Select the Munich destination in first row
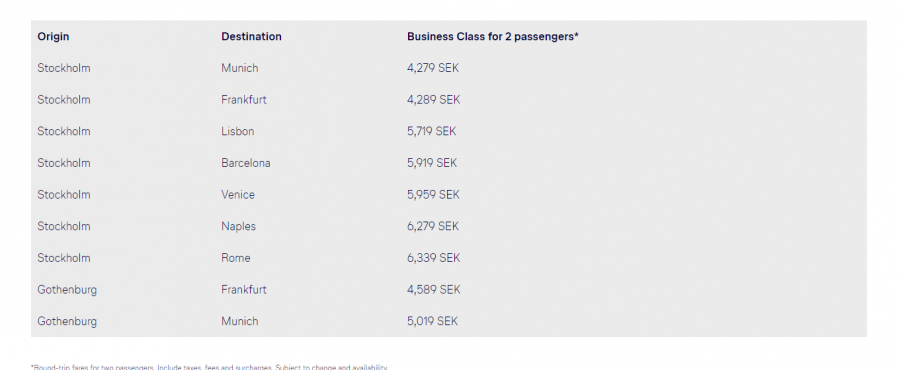 (239, 68)
